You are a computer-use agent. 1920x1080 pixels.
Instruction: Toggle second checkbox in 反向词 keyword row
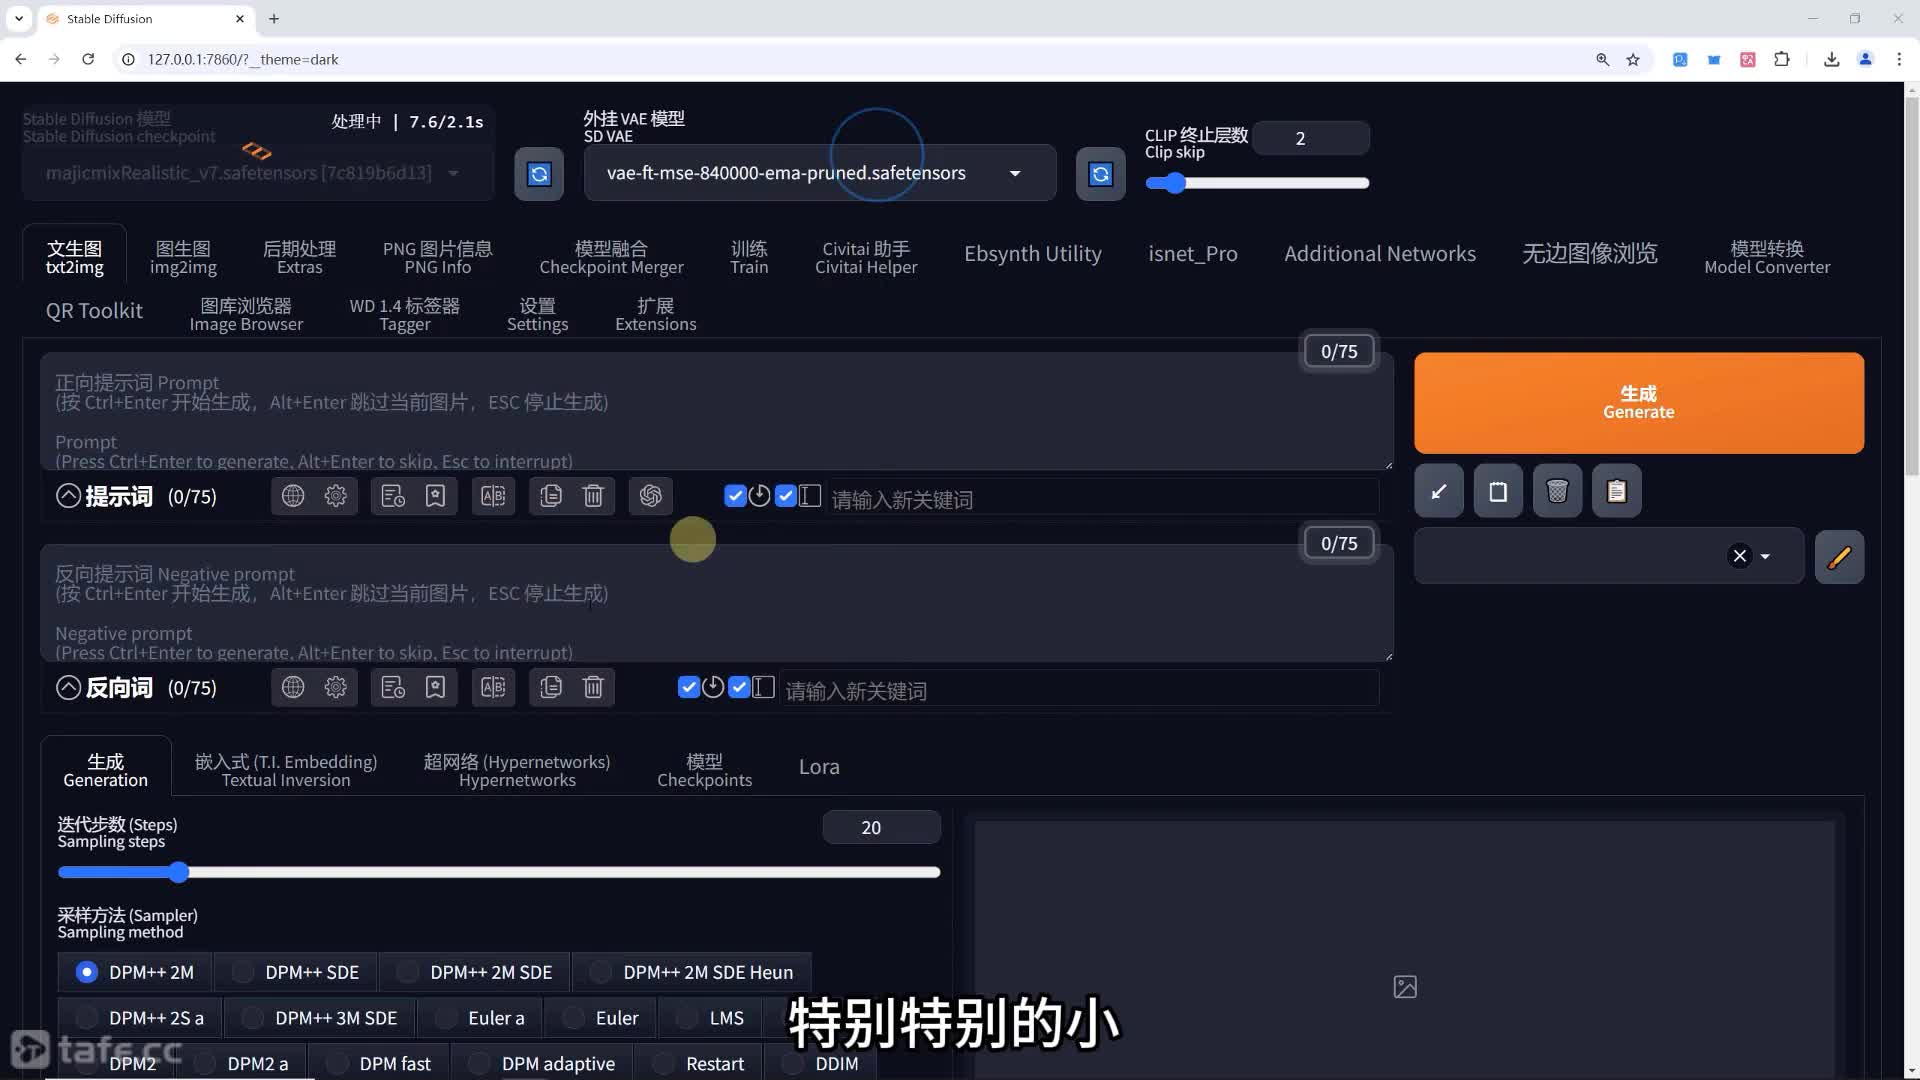pos(739,687)
